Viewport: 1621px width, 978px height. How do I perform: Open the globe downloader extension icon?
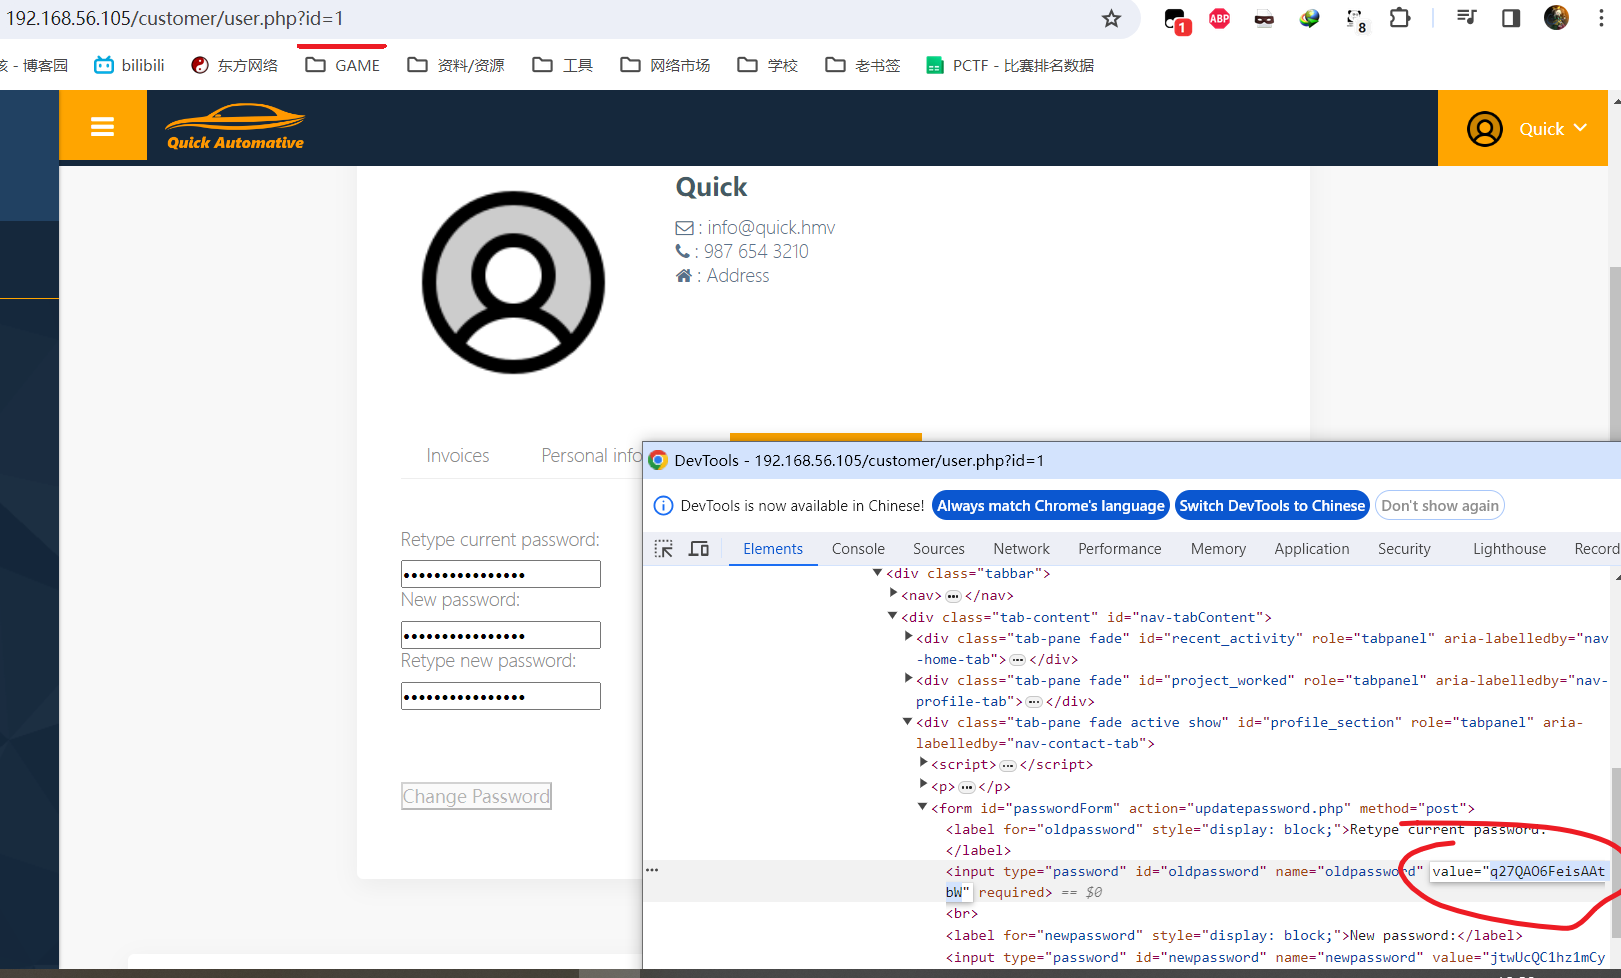pos(1309,18)
